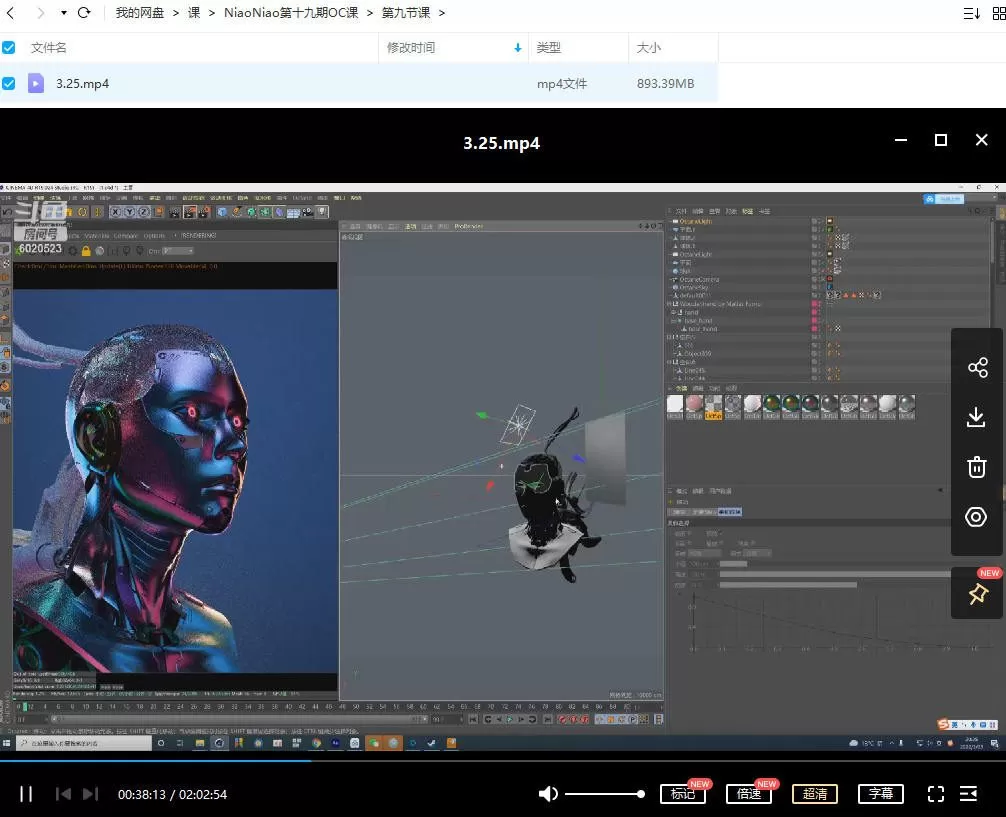Expand the navigation history dropdown arrow
This screenshot has height=817, width=1006.
[x=64, y=13]
